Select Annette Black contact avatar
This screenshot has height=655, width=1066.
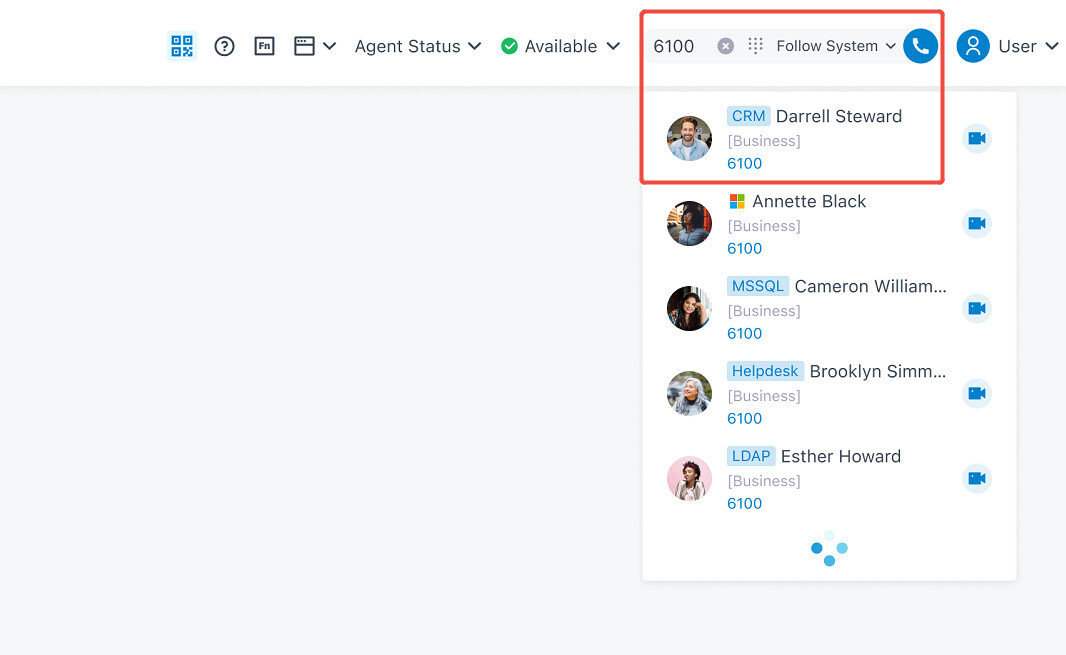pyautogui.click(x=689, y=223)
